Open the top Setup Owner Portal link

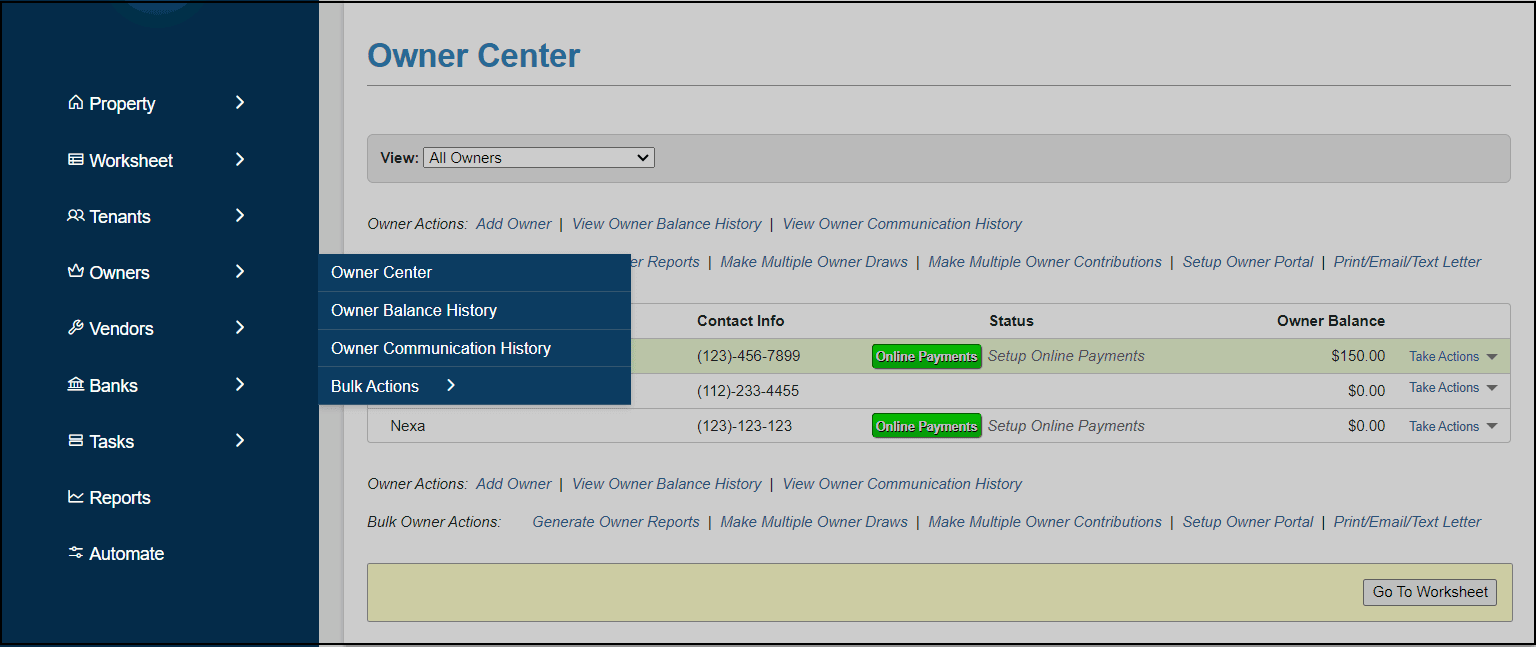(1247, 262)
